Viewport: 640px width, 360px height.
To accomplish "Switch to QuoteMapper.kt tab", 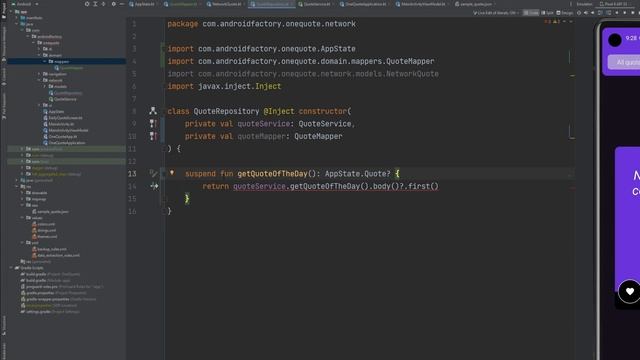I will pyautogui.click(x=183, y=4).
